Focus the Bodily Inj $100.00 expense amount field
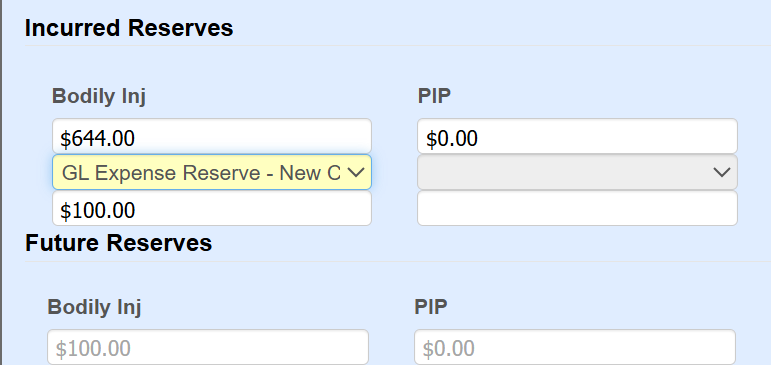This screenshot has height=365, width=771. point(212,208)
